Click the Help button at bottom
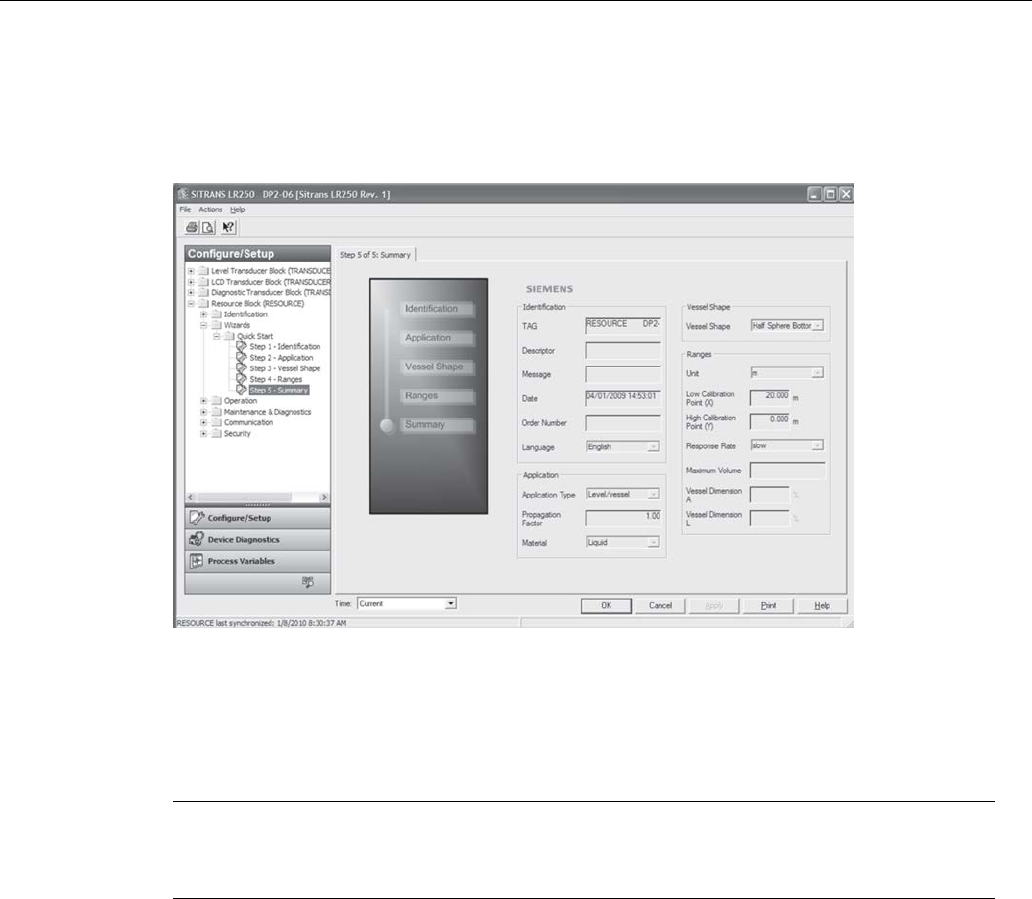This screenshot has width=1032, height=899. (822, 605)
